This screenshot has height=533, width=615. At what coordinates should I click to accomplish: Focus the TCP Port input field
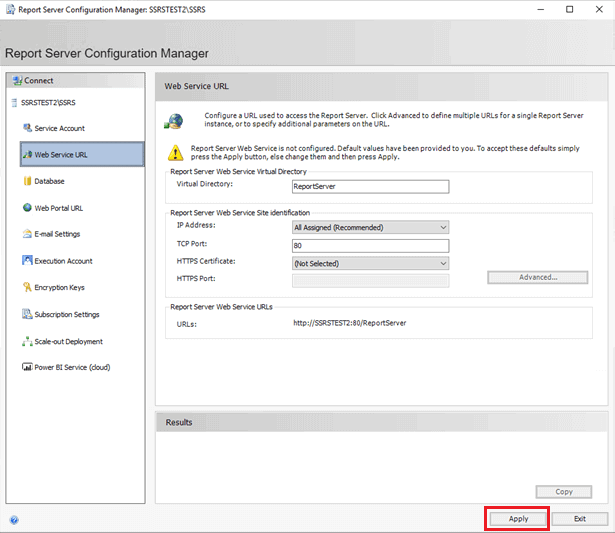pos(369,245)
